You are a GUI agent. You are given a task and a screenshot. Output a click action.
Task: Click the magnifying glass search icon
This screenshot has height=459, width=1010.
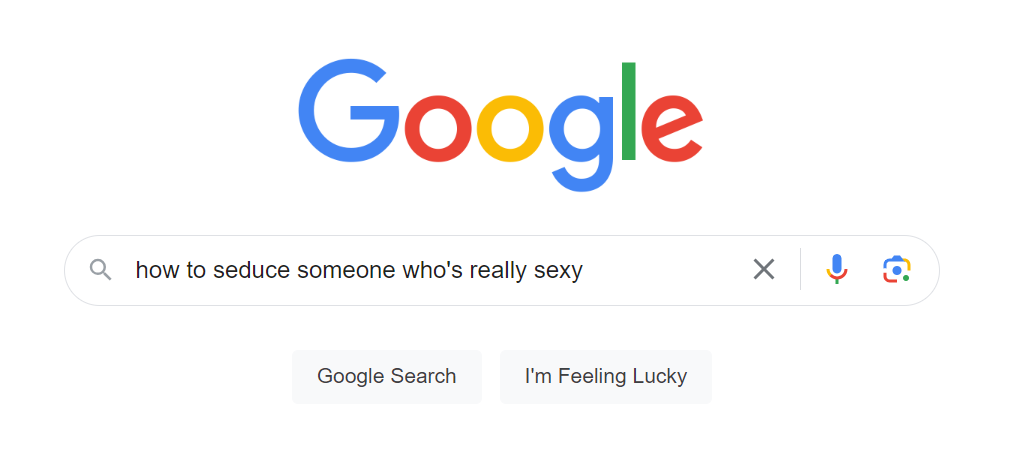pos(100,270)
